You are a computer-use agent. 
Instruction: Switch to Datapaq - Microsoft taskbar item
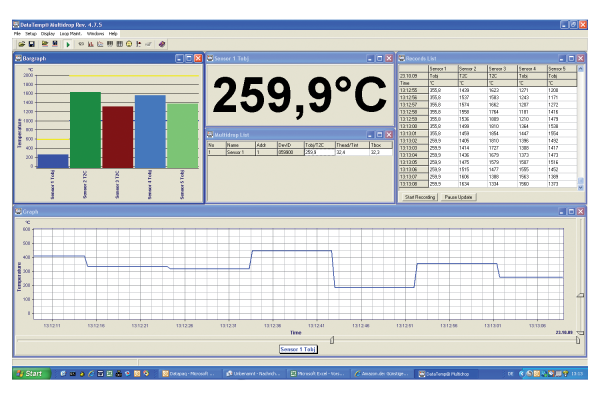(x=190, y=374)
